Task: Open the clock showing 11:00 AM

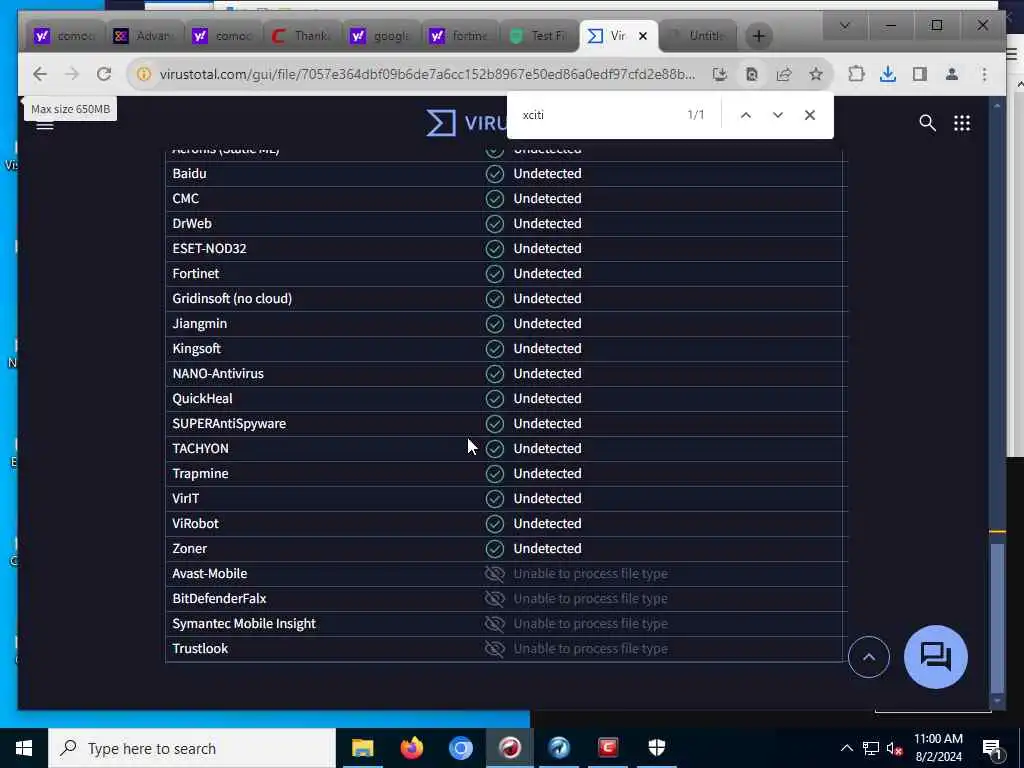Action: (938, 748)
